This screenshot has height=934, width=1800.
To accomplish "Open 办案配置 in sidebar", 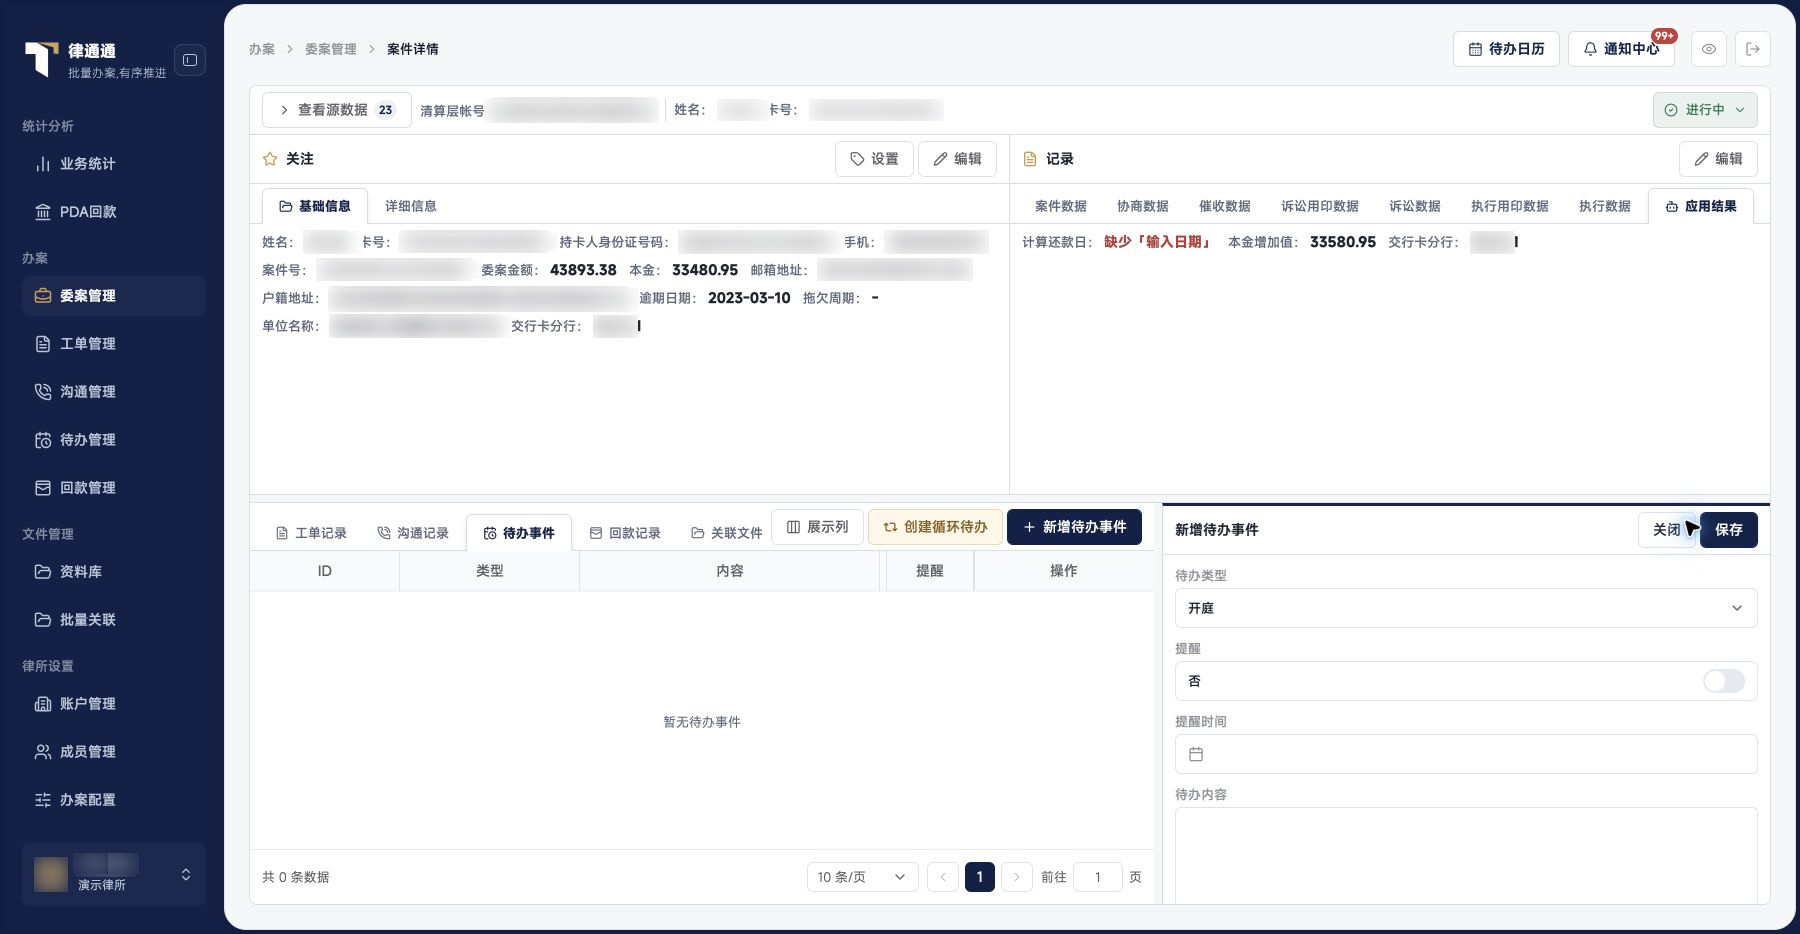I will pyautogui.click(x=114, y=800).
